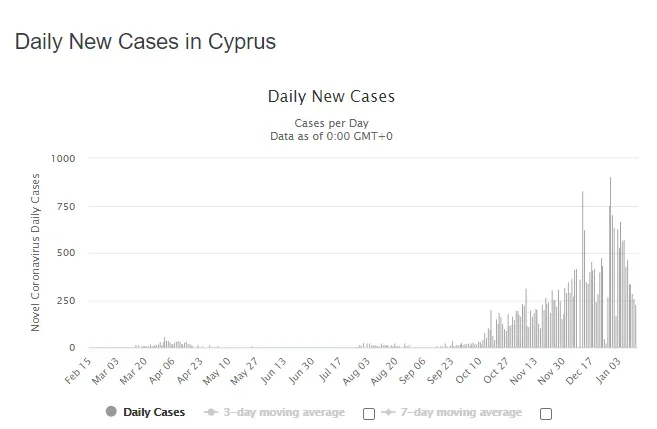Click the grey Daily Cases legend circle
657x429 pixels.
[111, 411]
